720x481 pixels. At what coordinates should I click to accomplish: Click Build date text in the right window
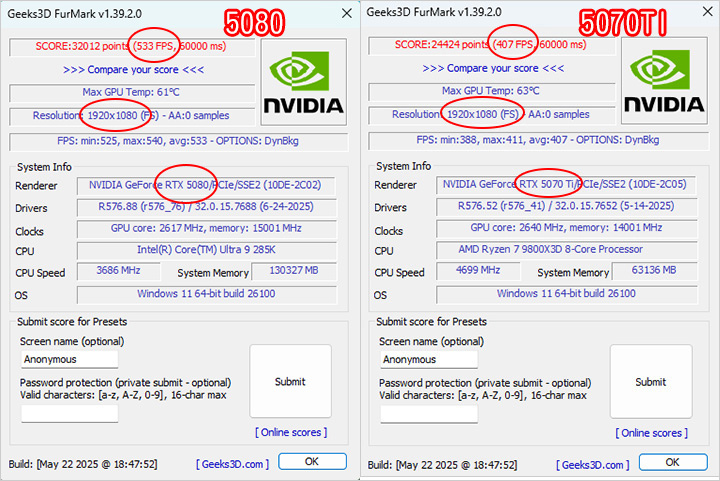(442, 465)
